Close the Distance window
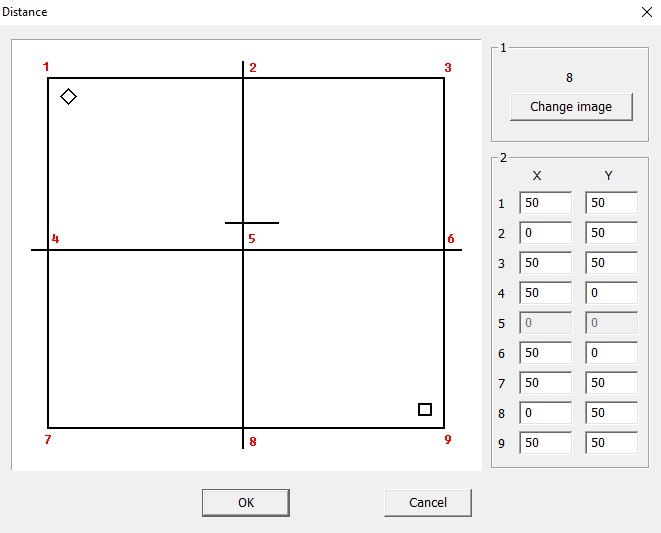661x533 pixels. click(x=646, y=12)
